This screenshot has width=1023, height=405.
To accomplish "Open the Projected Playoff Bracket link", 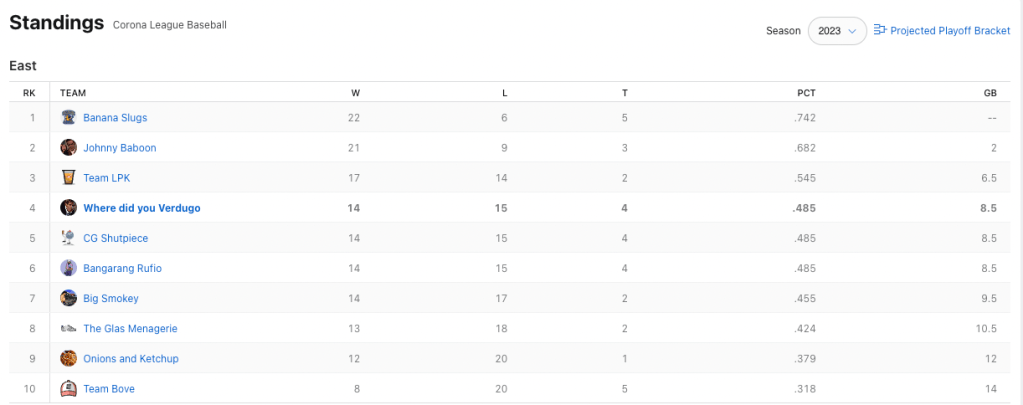I will [x=950, y=31].
